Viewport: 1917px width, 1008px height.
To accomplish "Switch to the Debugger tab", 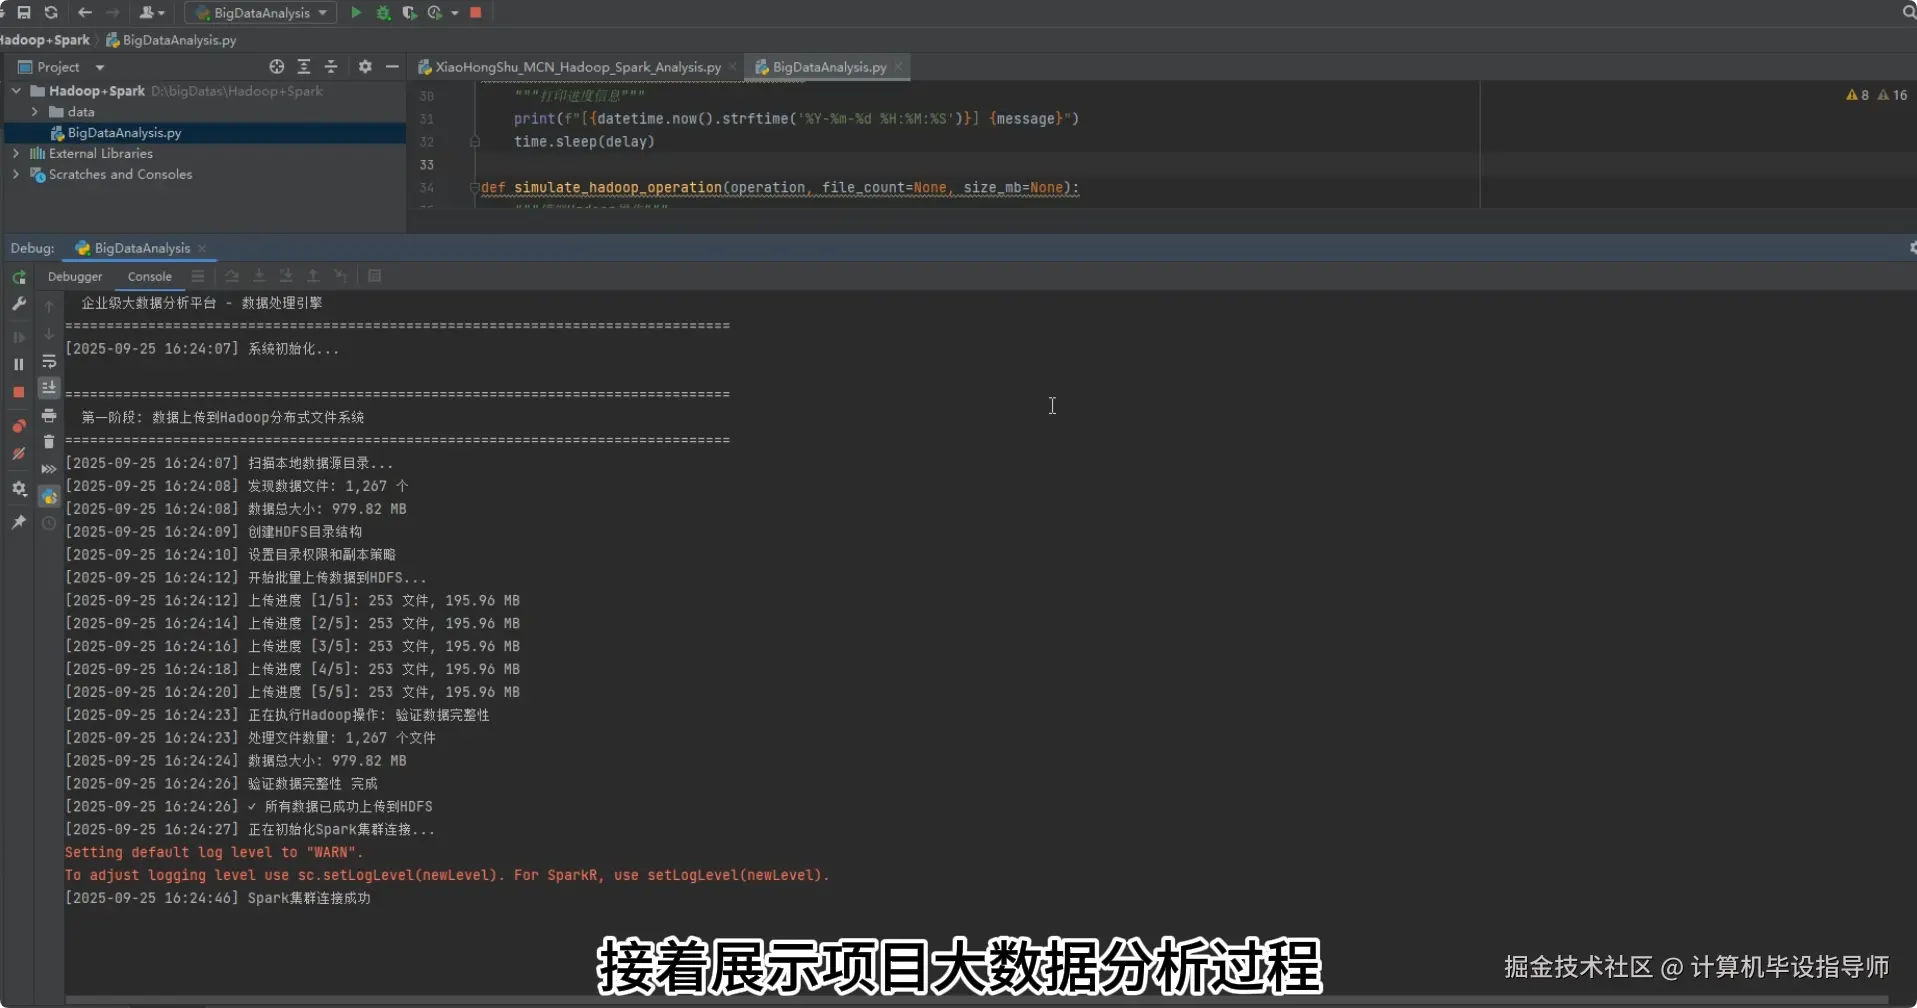I will click(x=75, y=277).
